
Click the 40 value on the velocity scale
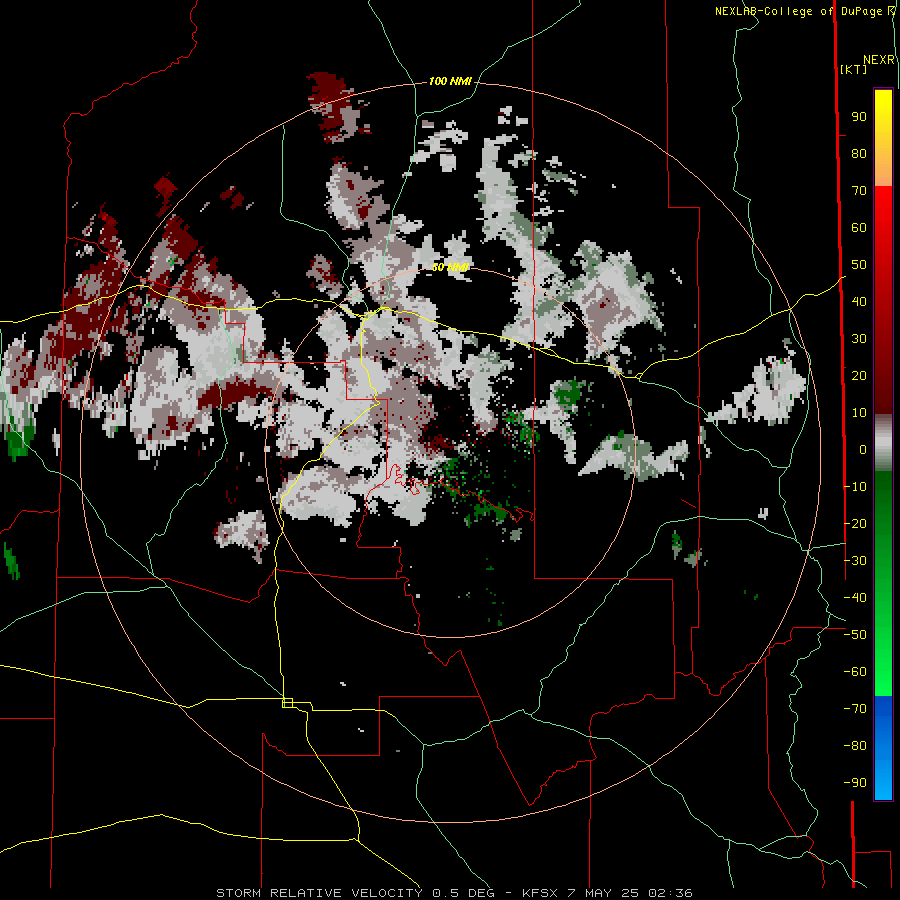[859, 301]
